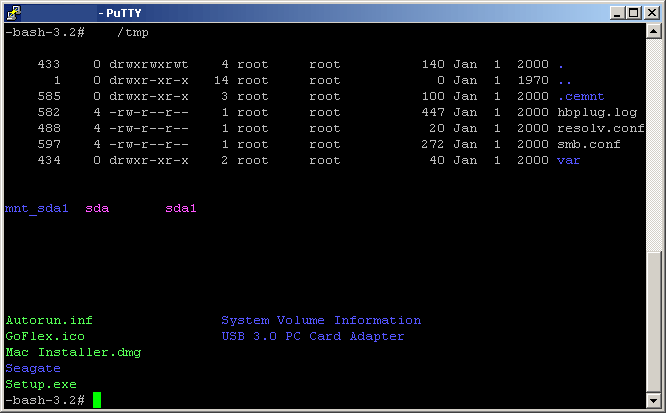666x413 pixels.
Task: Click the file size 447
Action: tap(433, 113)
